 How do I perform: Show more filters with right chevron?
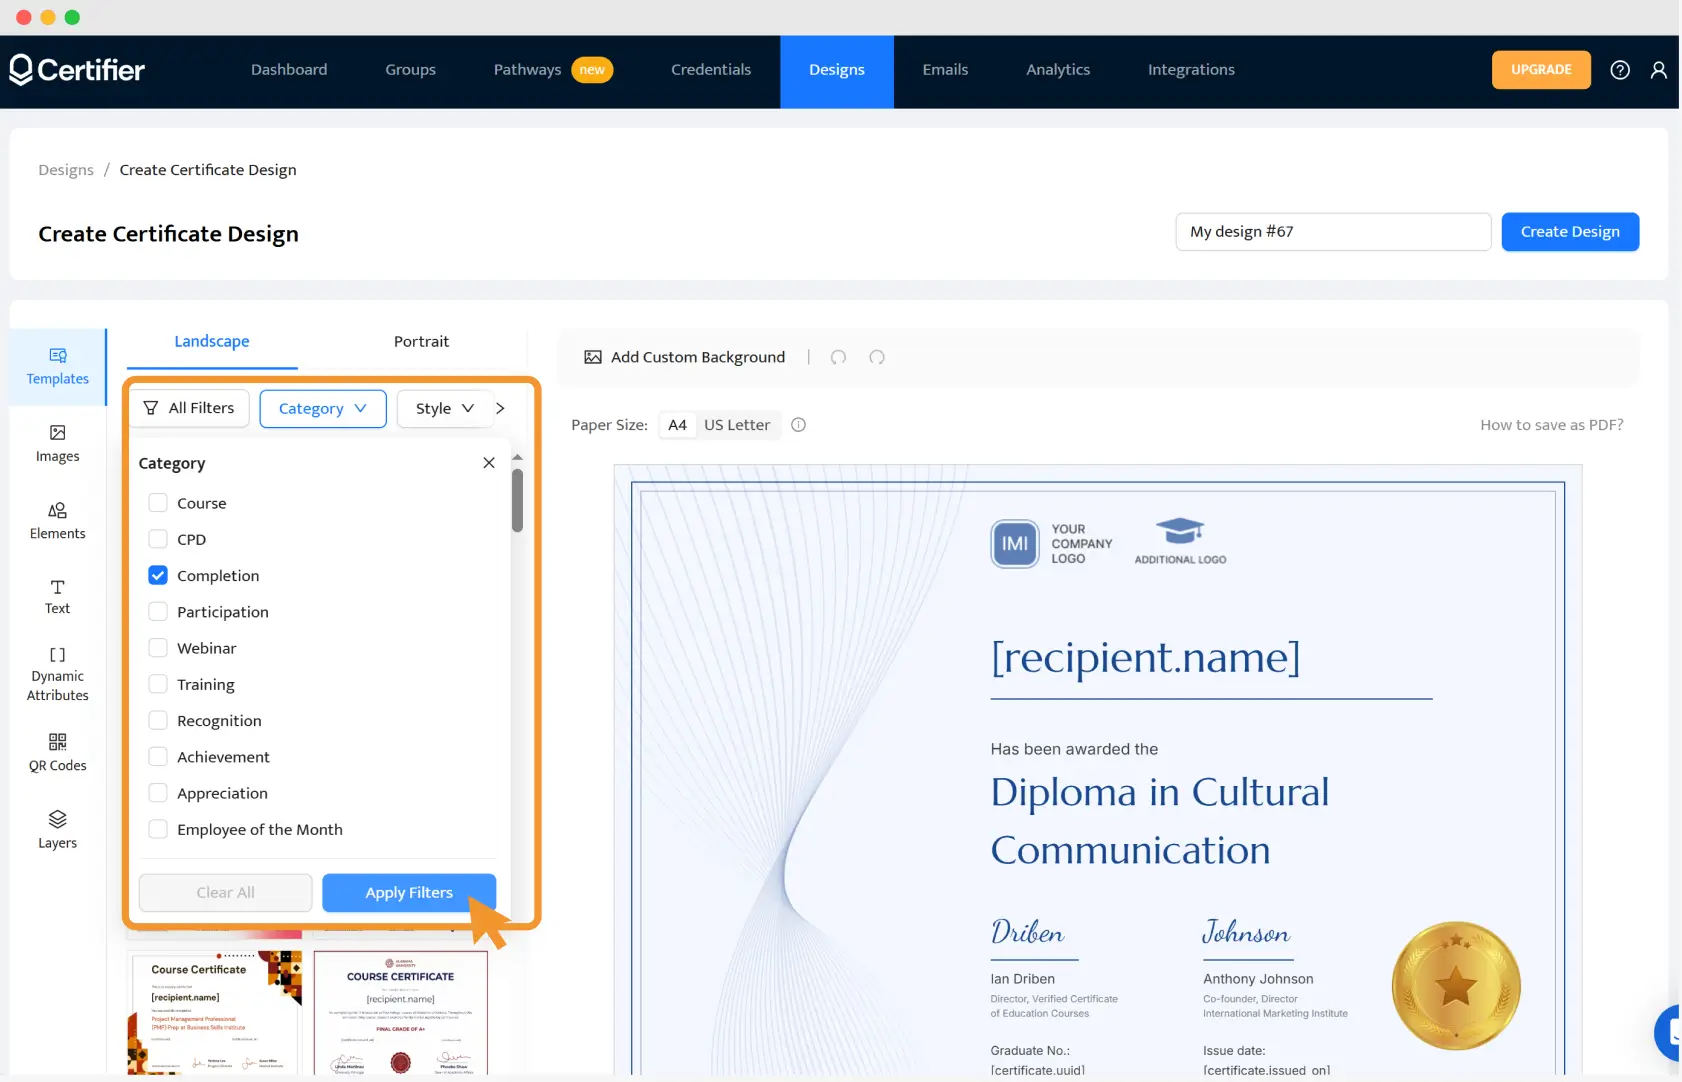(x=500, y=408)
